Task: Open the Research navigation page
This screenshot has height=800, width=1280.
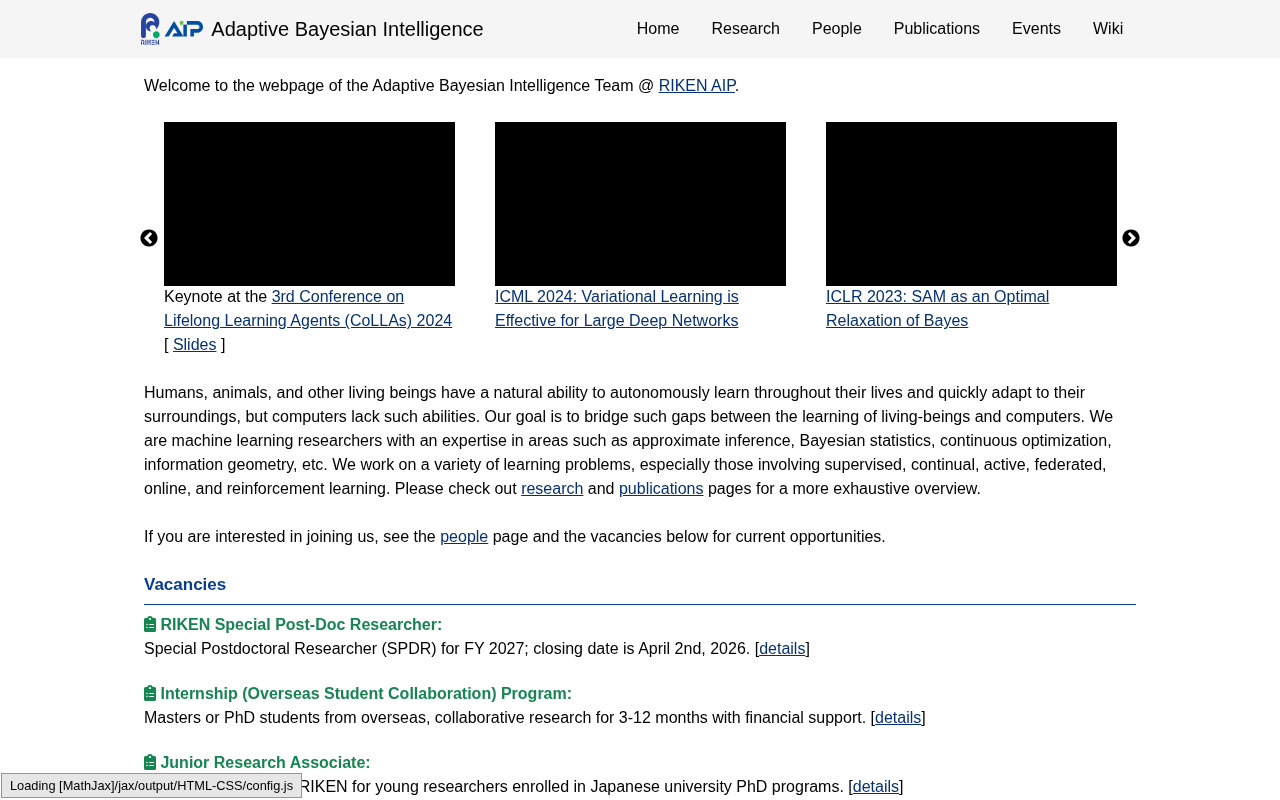Action: pyautogui.click(x=745, y=29)
